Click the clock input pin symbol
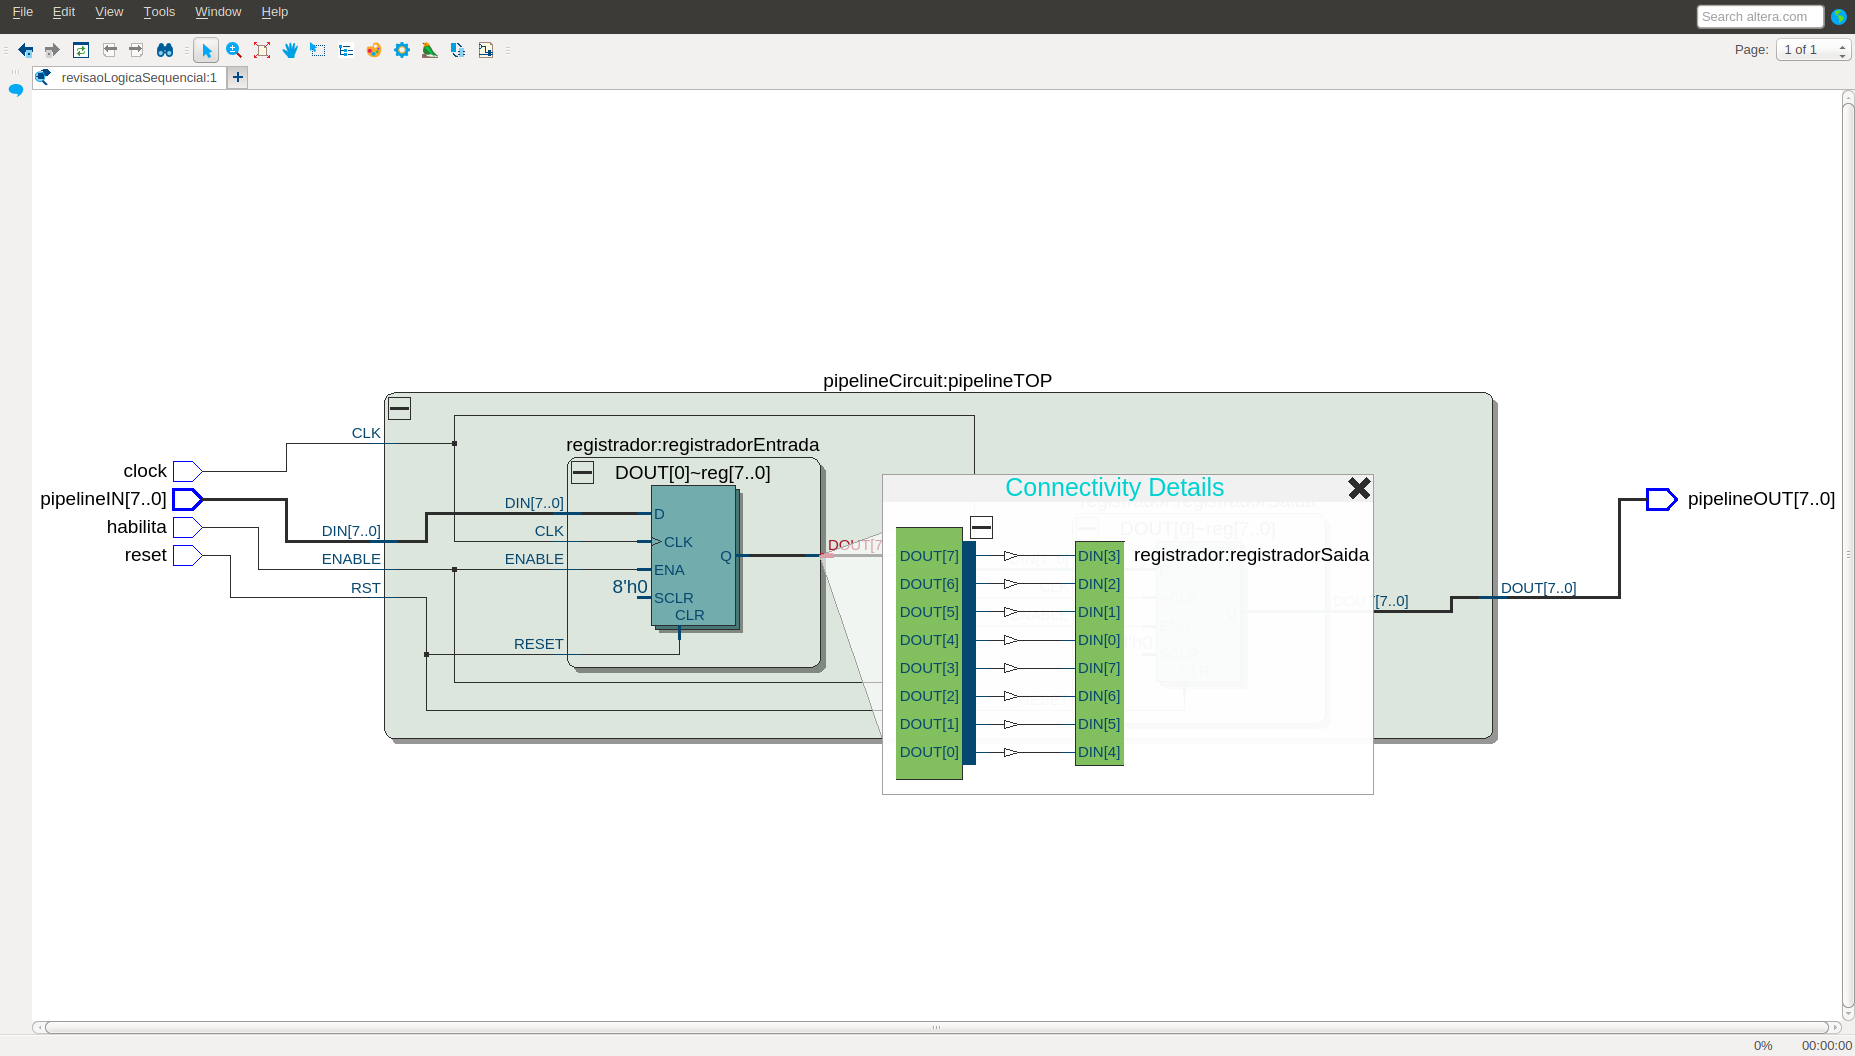1855x1056 pixels. (x=188, y=471)
